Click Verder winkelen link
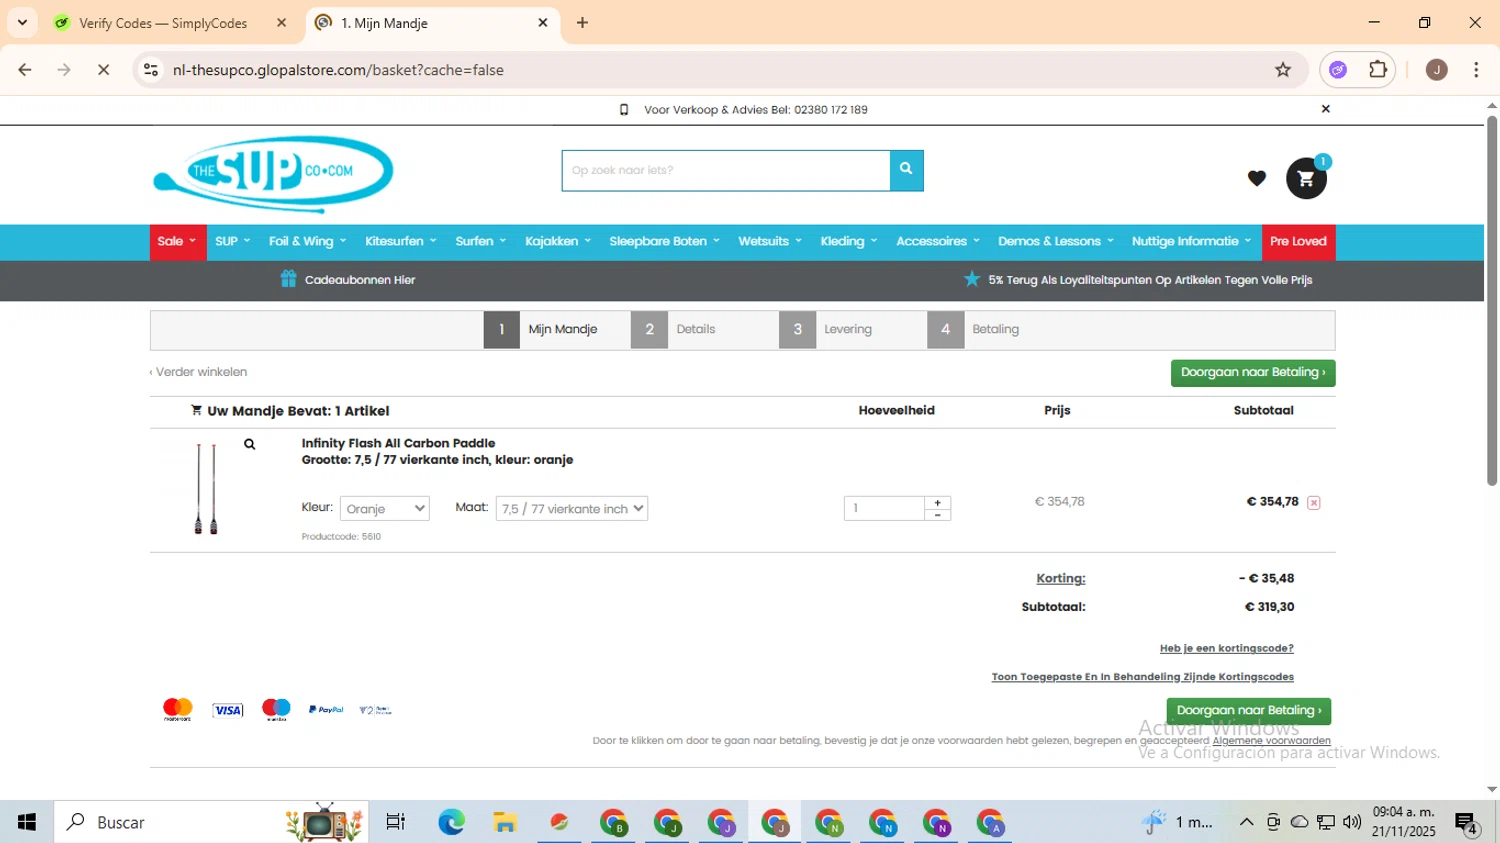The image size is (1500, 843). 198,372
